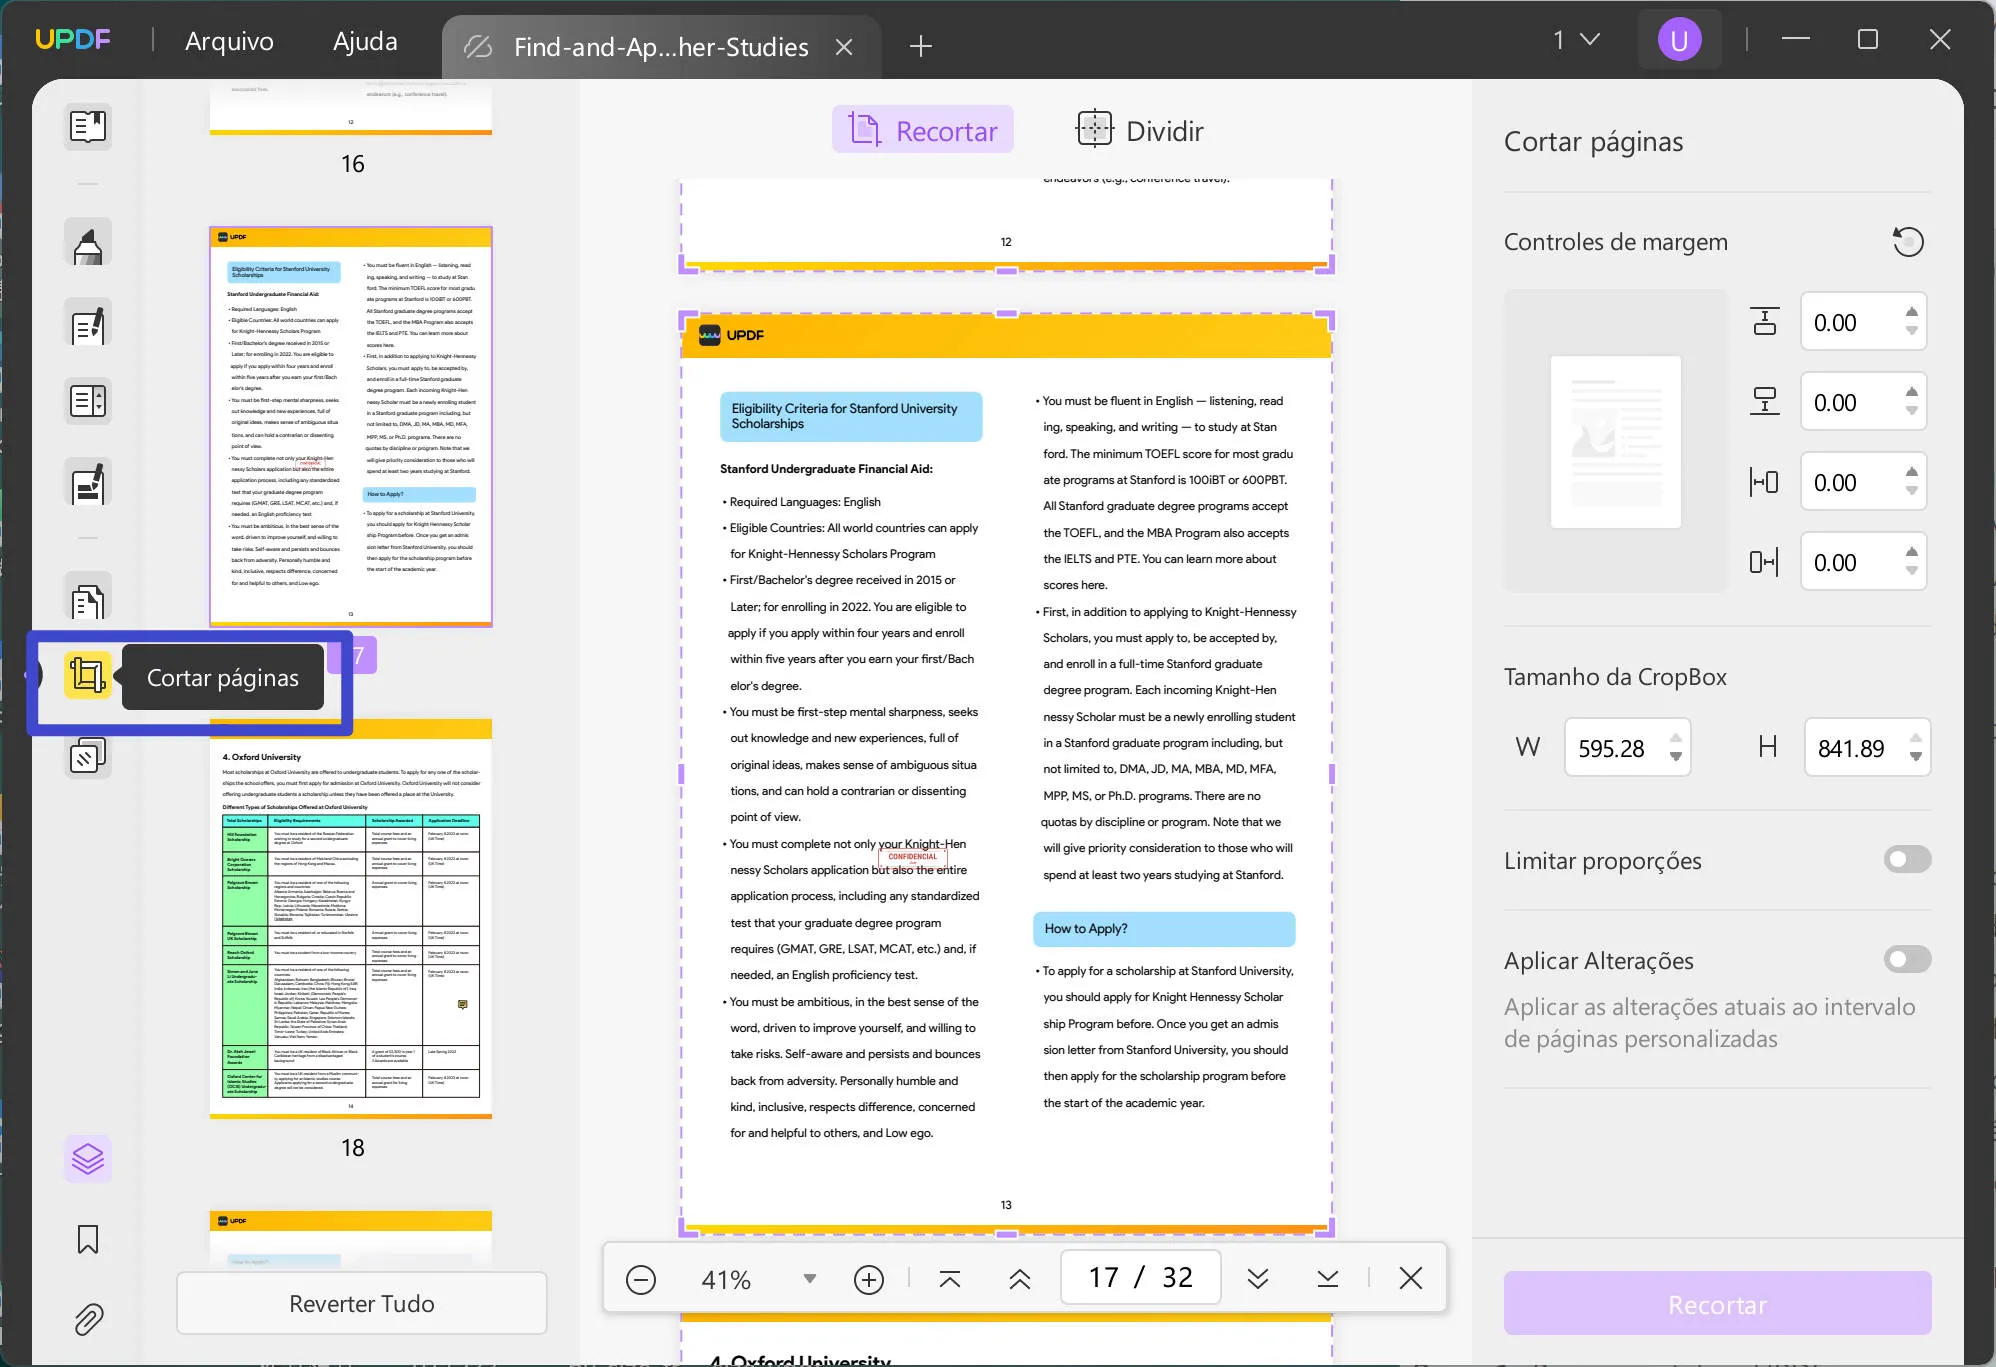The height and width of the screenshot is (1367, 1996).
Task: Open the bookmarks panel icon
Action: 88,1239
